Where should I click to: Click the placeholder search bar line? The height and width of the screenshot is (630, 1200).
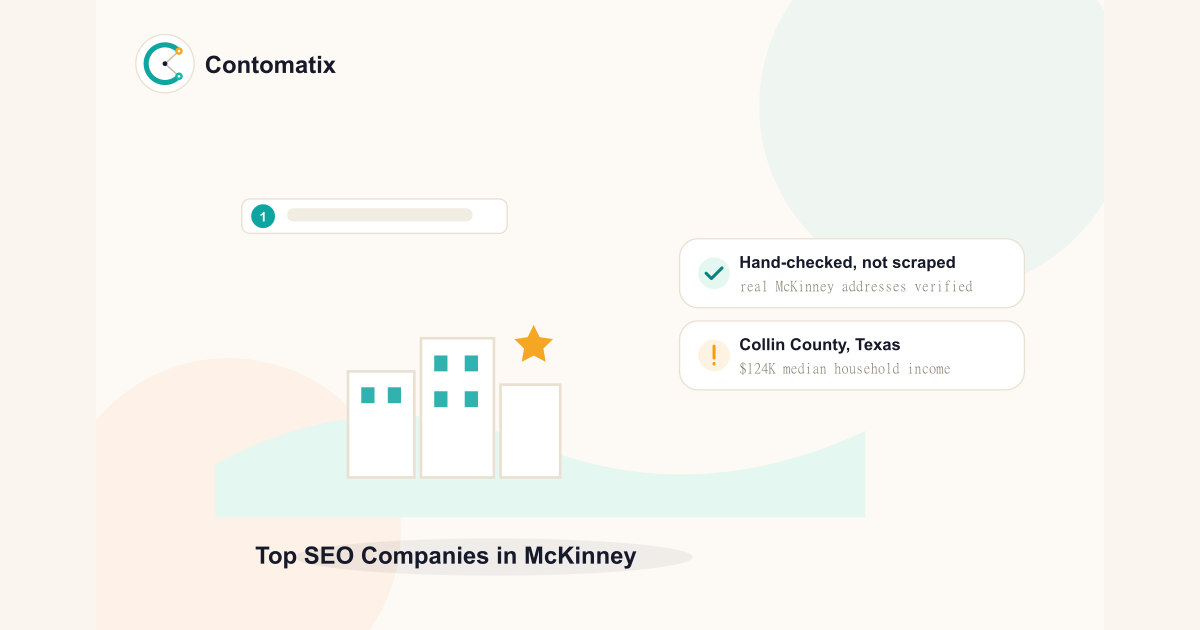[379, 215]
